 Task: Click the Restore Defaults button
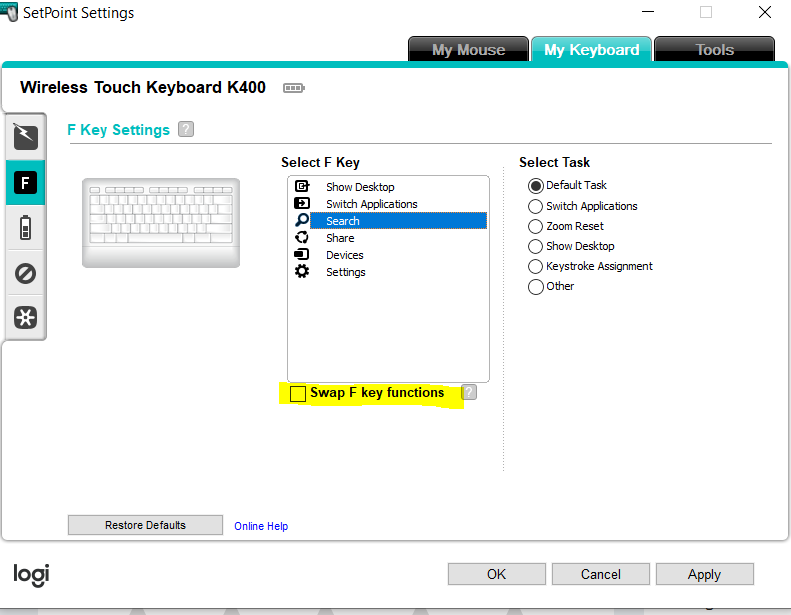145,525
